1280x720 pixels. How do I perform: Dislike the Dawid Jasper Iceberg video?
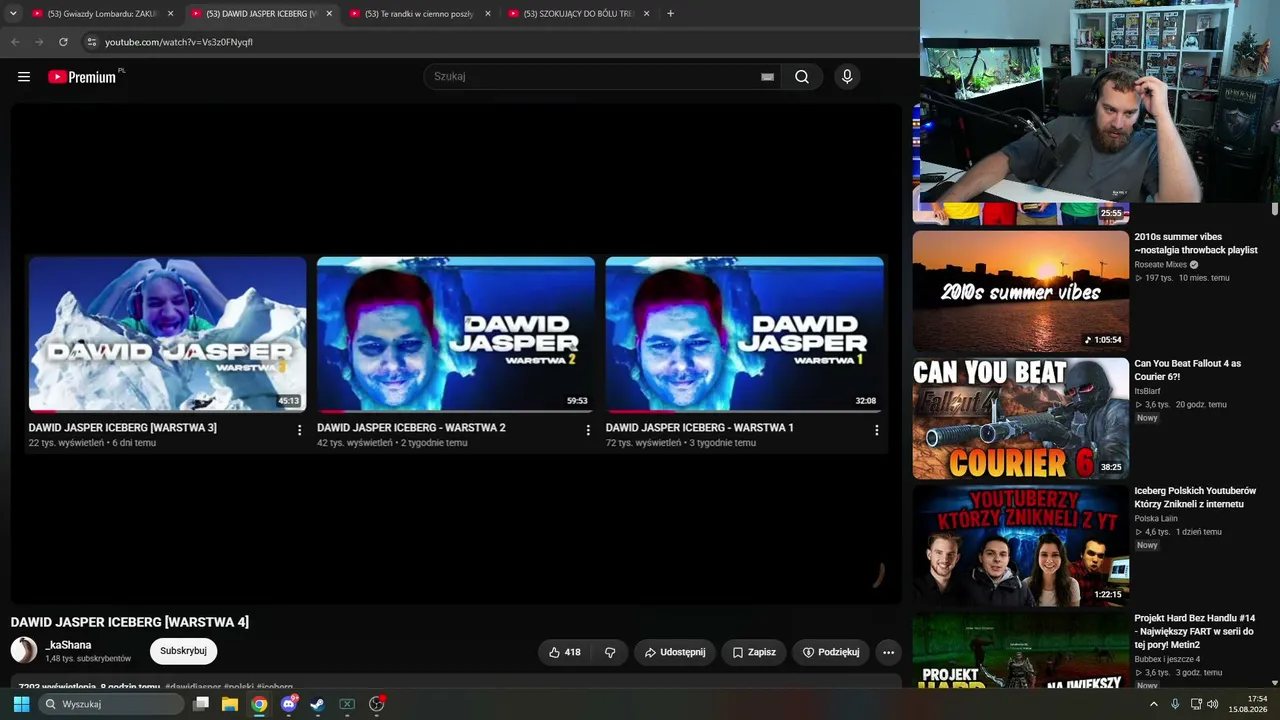pos(610,652)
